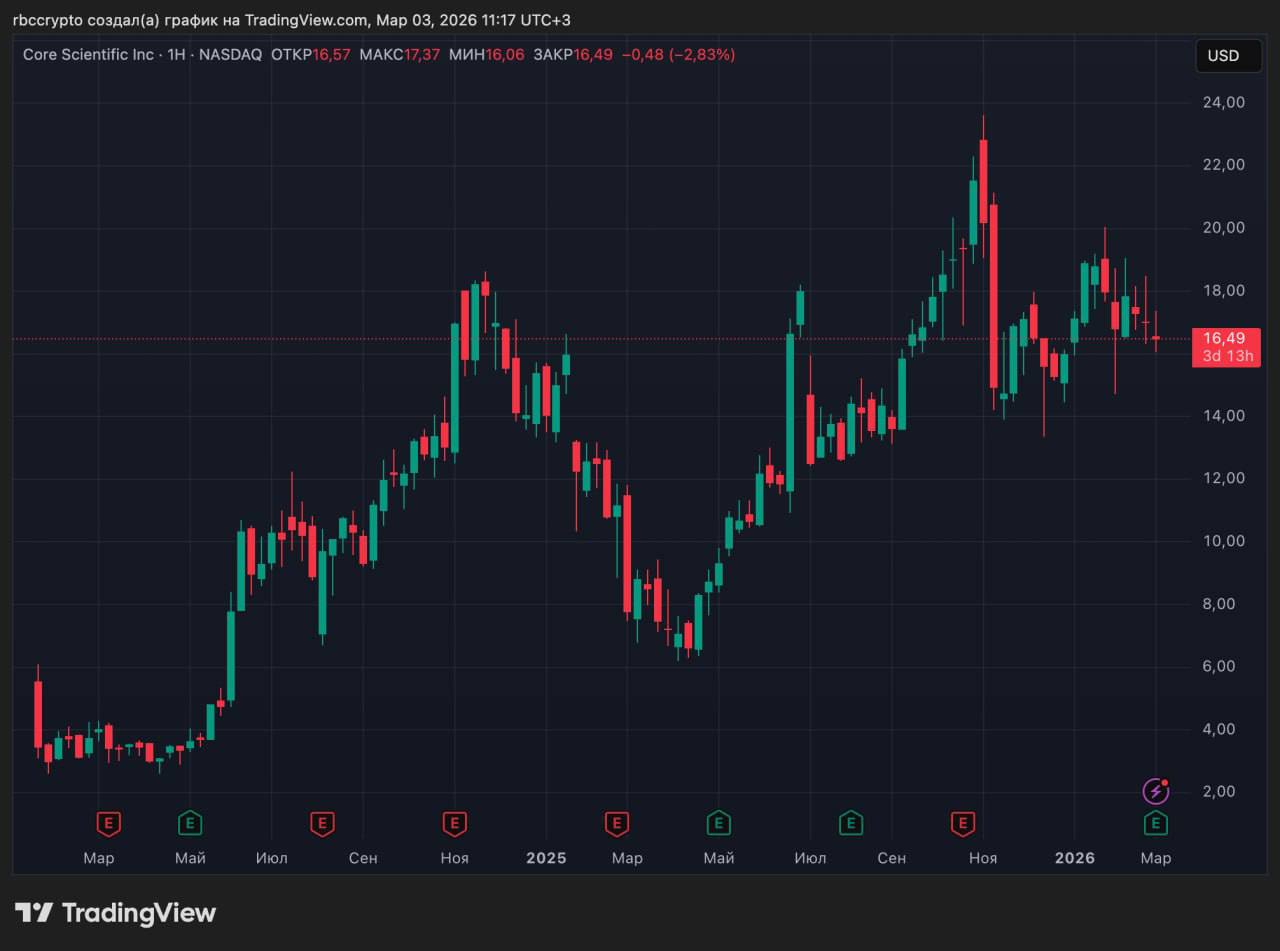1280x951 pixels.
Task: Click the Core Scientific Inc symbol title
Action: (x=89, y=55)
